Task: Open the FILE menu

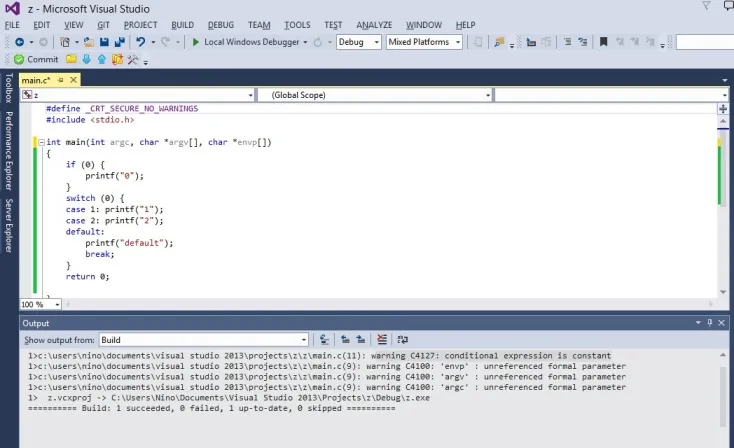Action: 12,25
